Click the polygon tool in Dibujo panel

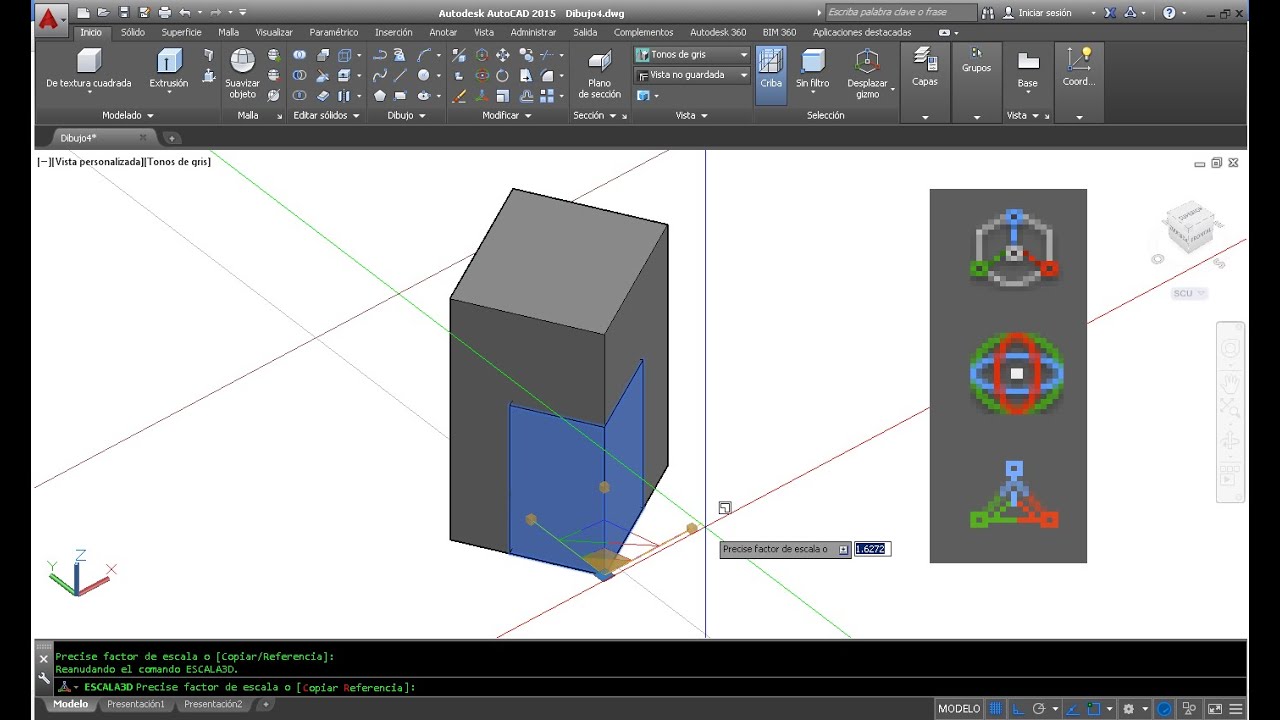[x=380, y=96]
